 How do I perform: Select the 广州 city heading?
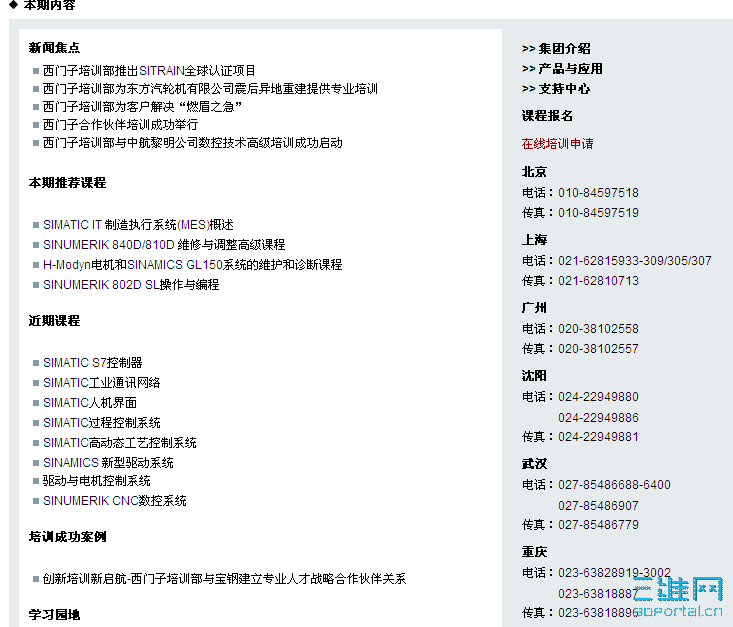pos(534,308)
